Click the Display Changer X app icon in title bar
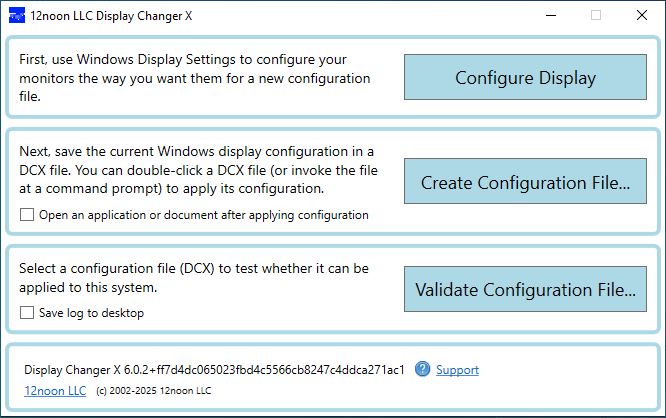 (x=17, y=16)
